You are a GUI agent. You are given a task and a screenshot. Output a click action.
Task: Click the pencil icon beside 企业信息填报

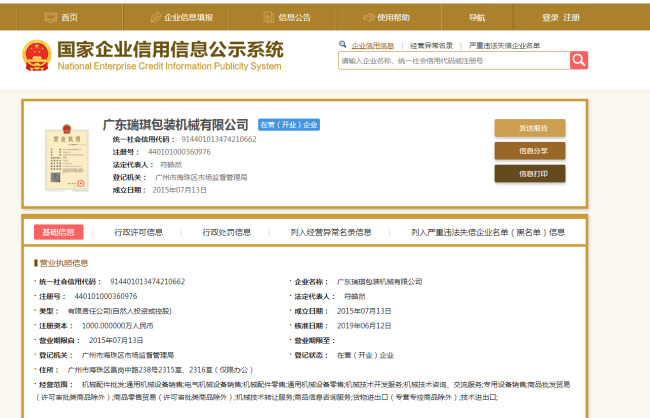pyautogui.click(x=156, y=17)
